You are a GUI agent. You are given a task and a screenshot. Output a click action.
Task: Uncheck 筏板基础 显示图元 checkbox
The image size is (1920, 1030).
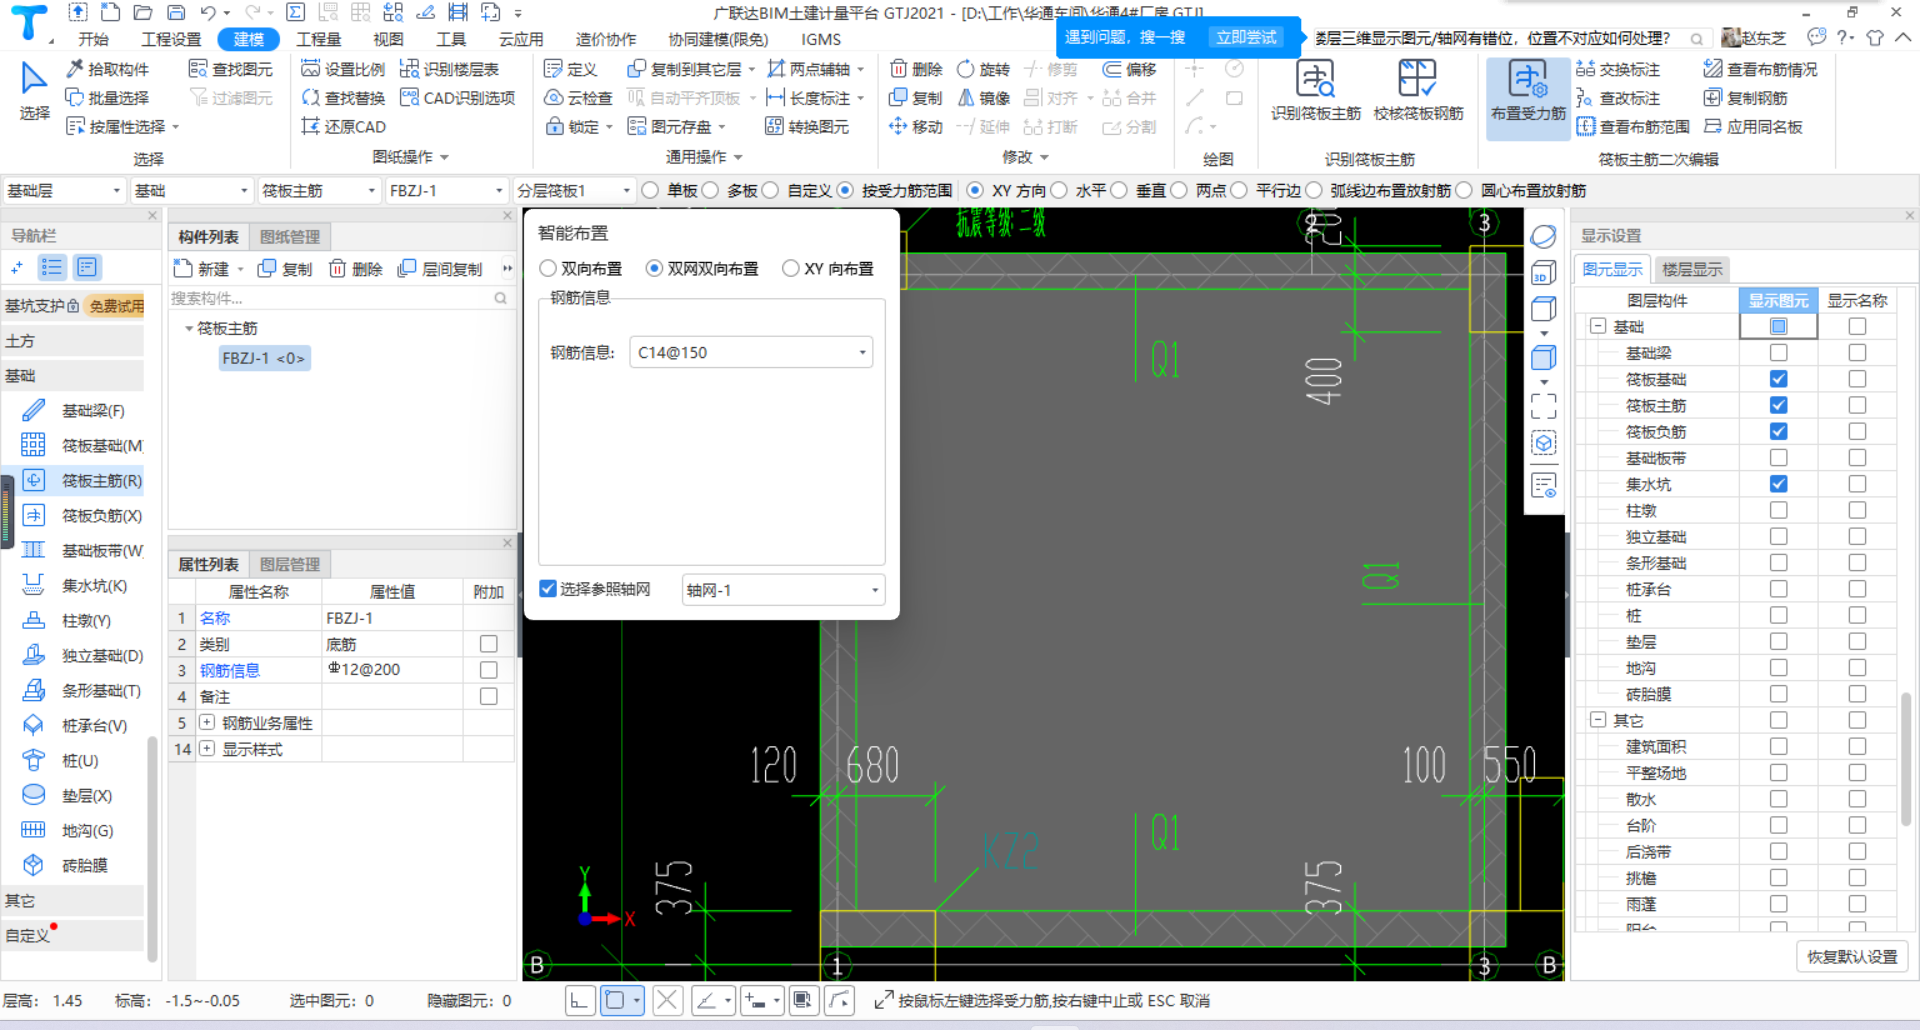pos(1778,379)
